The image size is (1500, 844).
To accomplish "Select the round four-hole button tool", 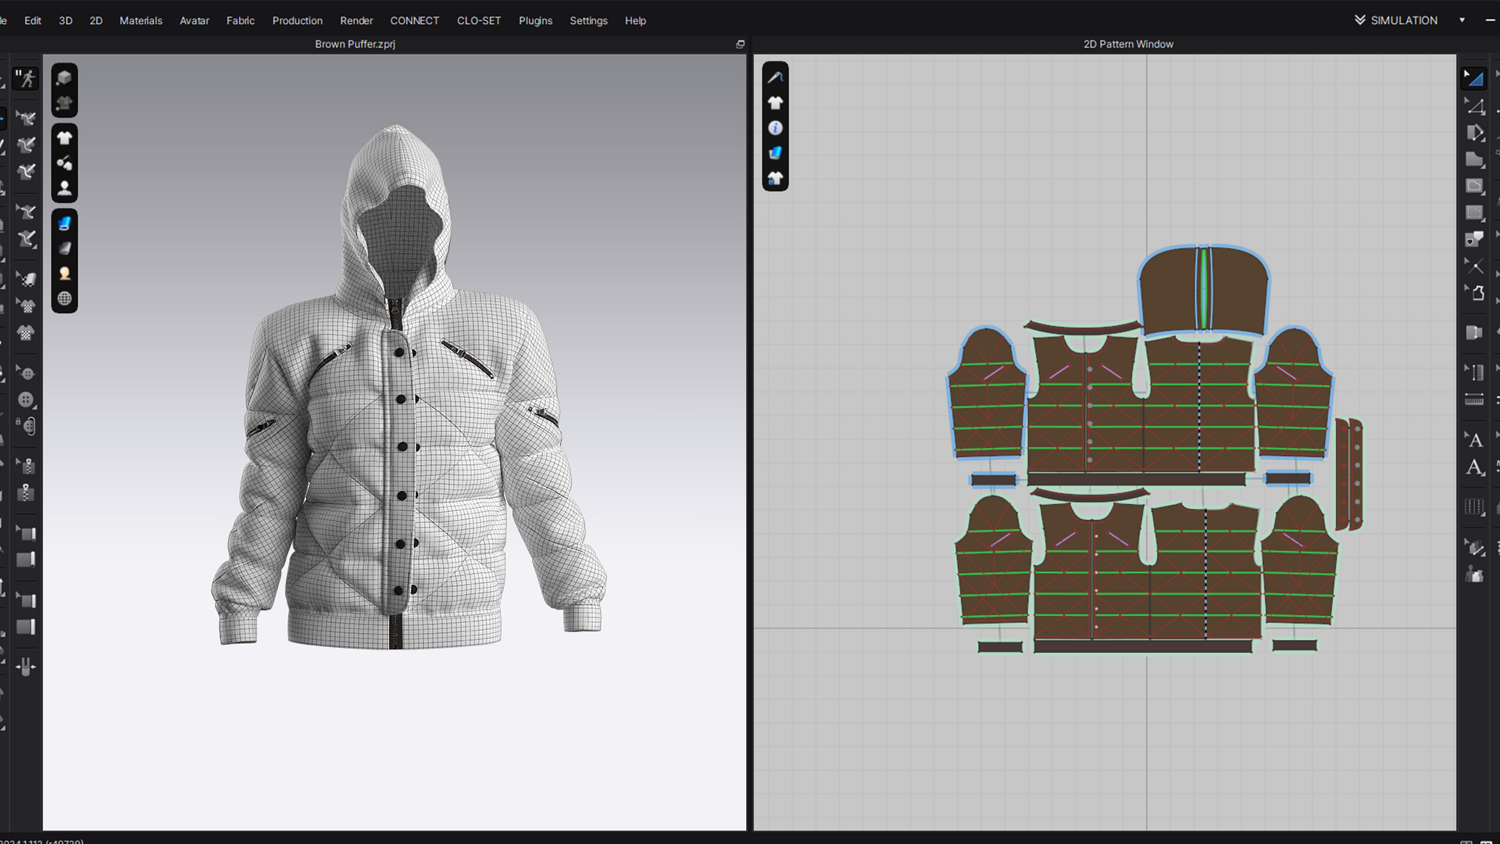I will point(26,399).
